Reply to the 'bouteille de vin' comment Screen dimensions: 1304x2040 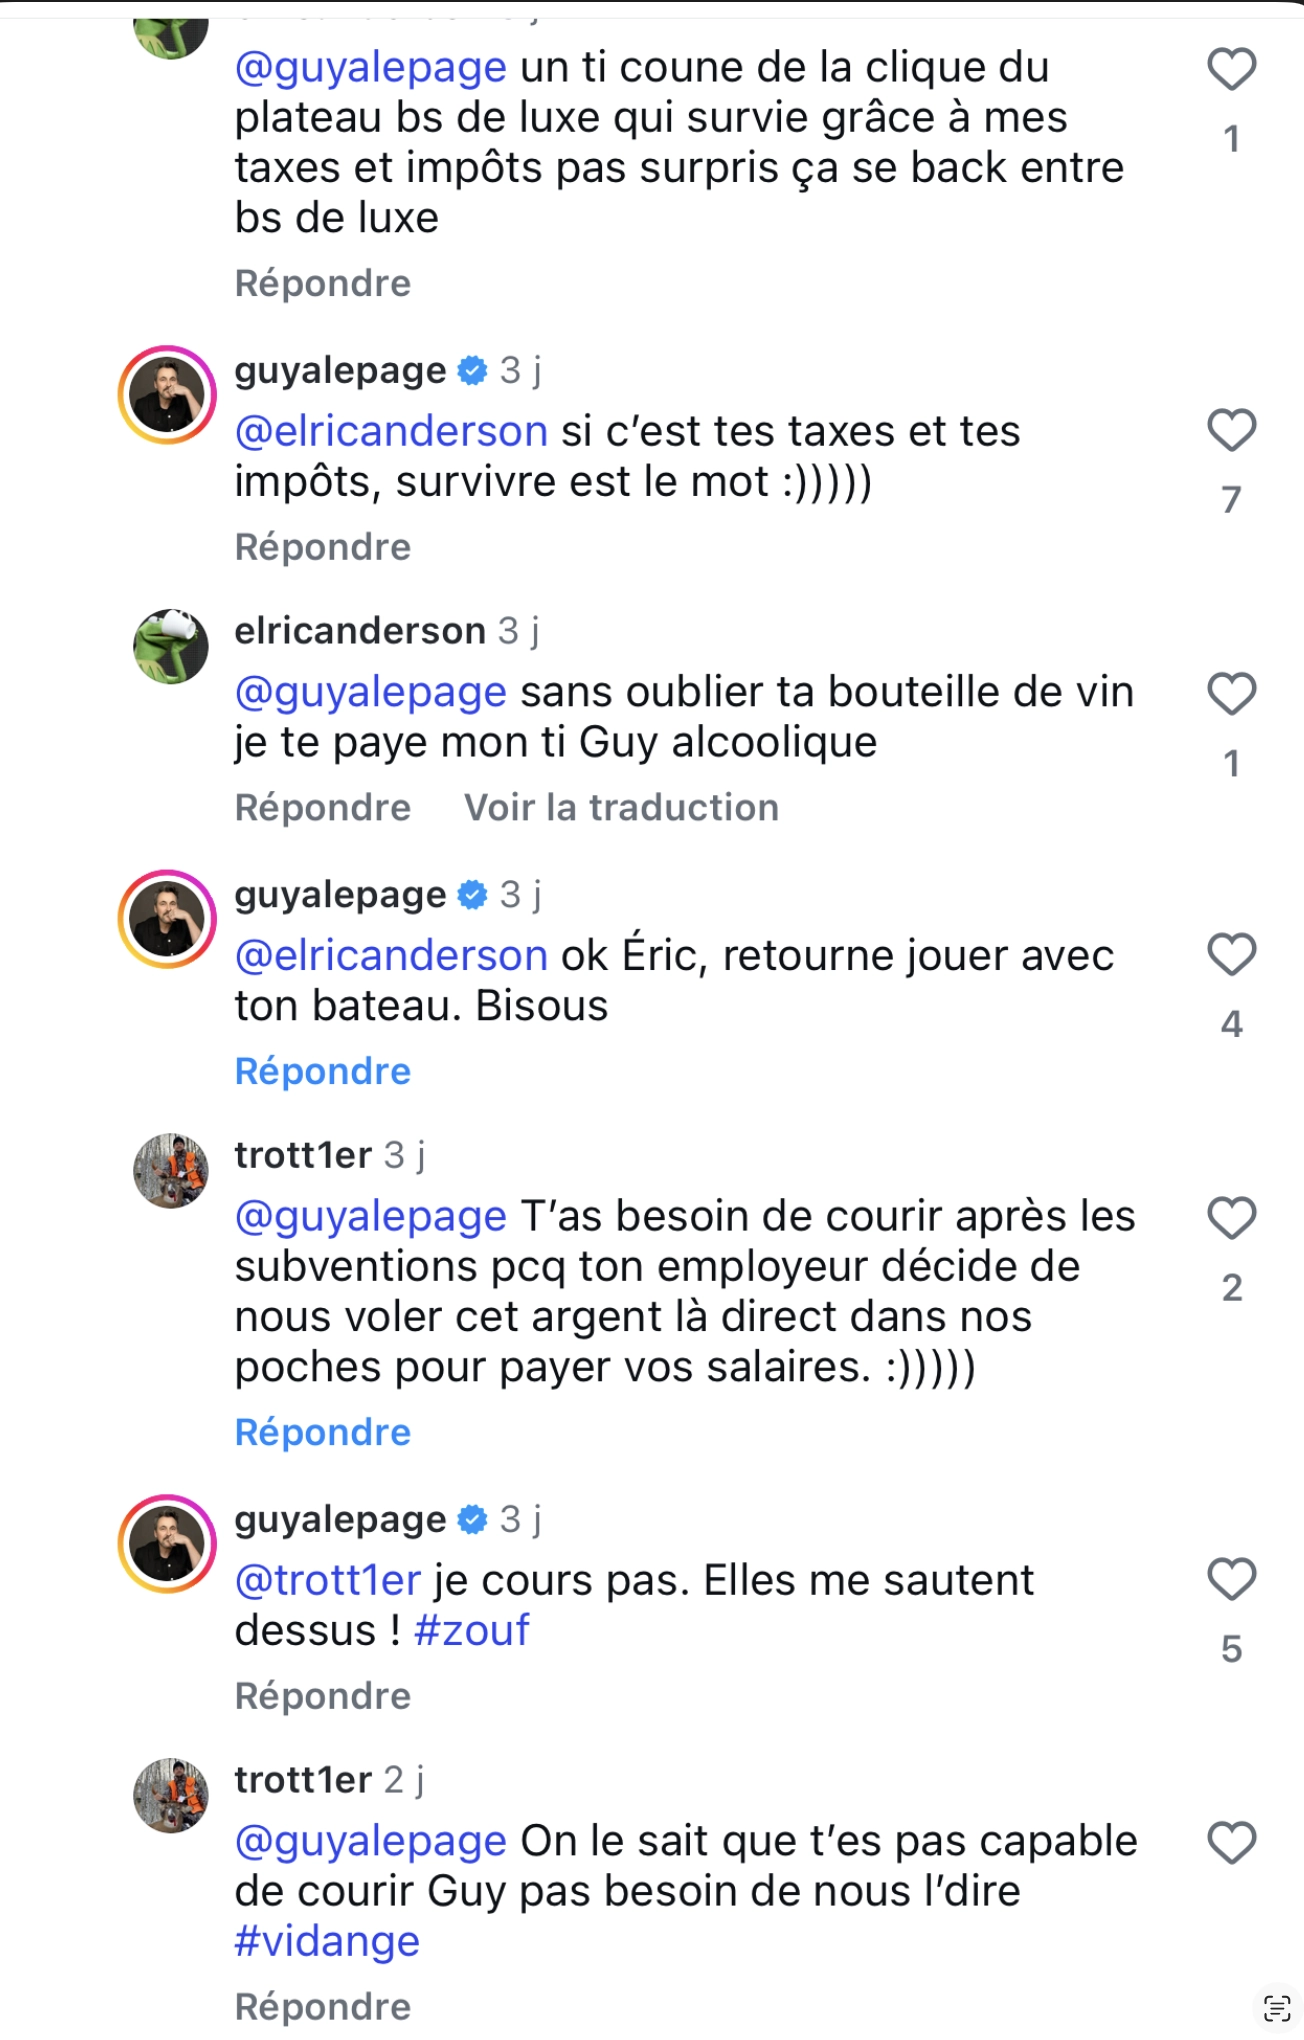pos(323,808)
